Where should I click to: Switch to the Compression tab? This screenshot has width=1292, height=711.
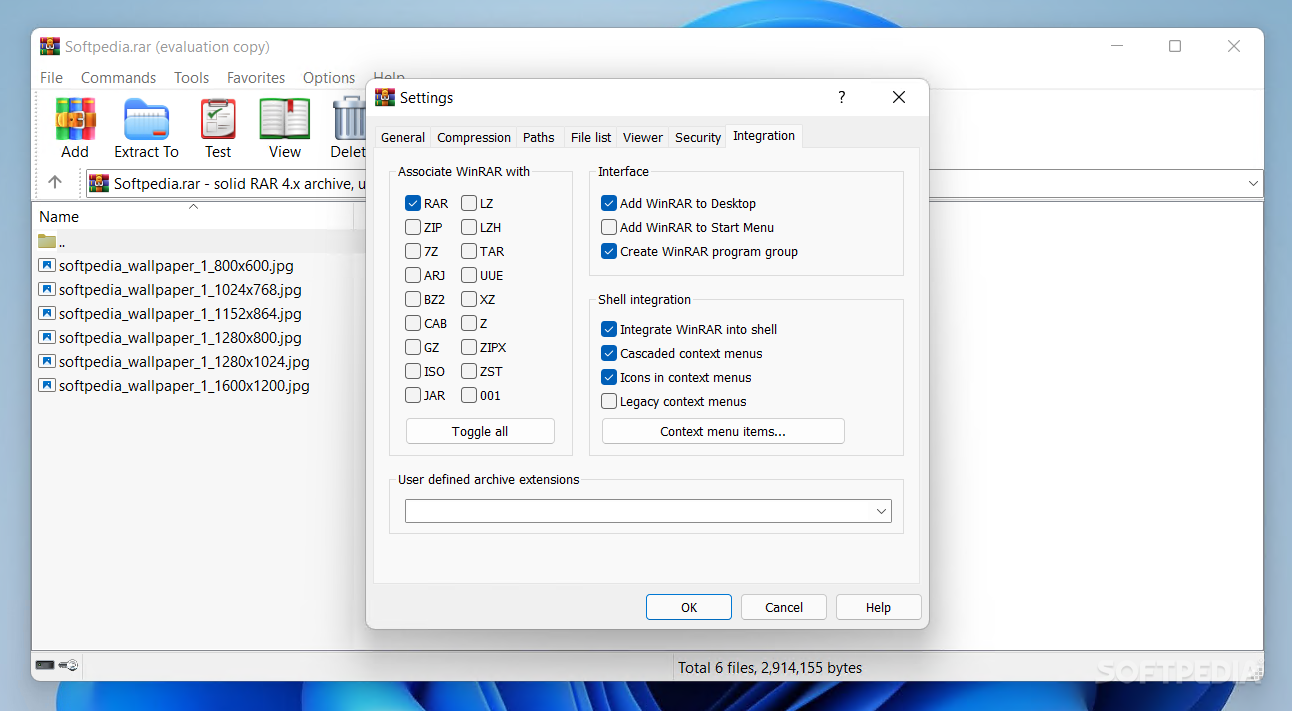(474, 137)
